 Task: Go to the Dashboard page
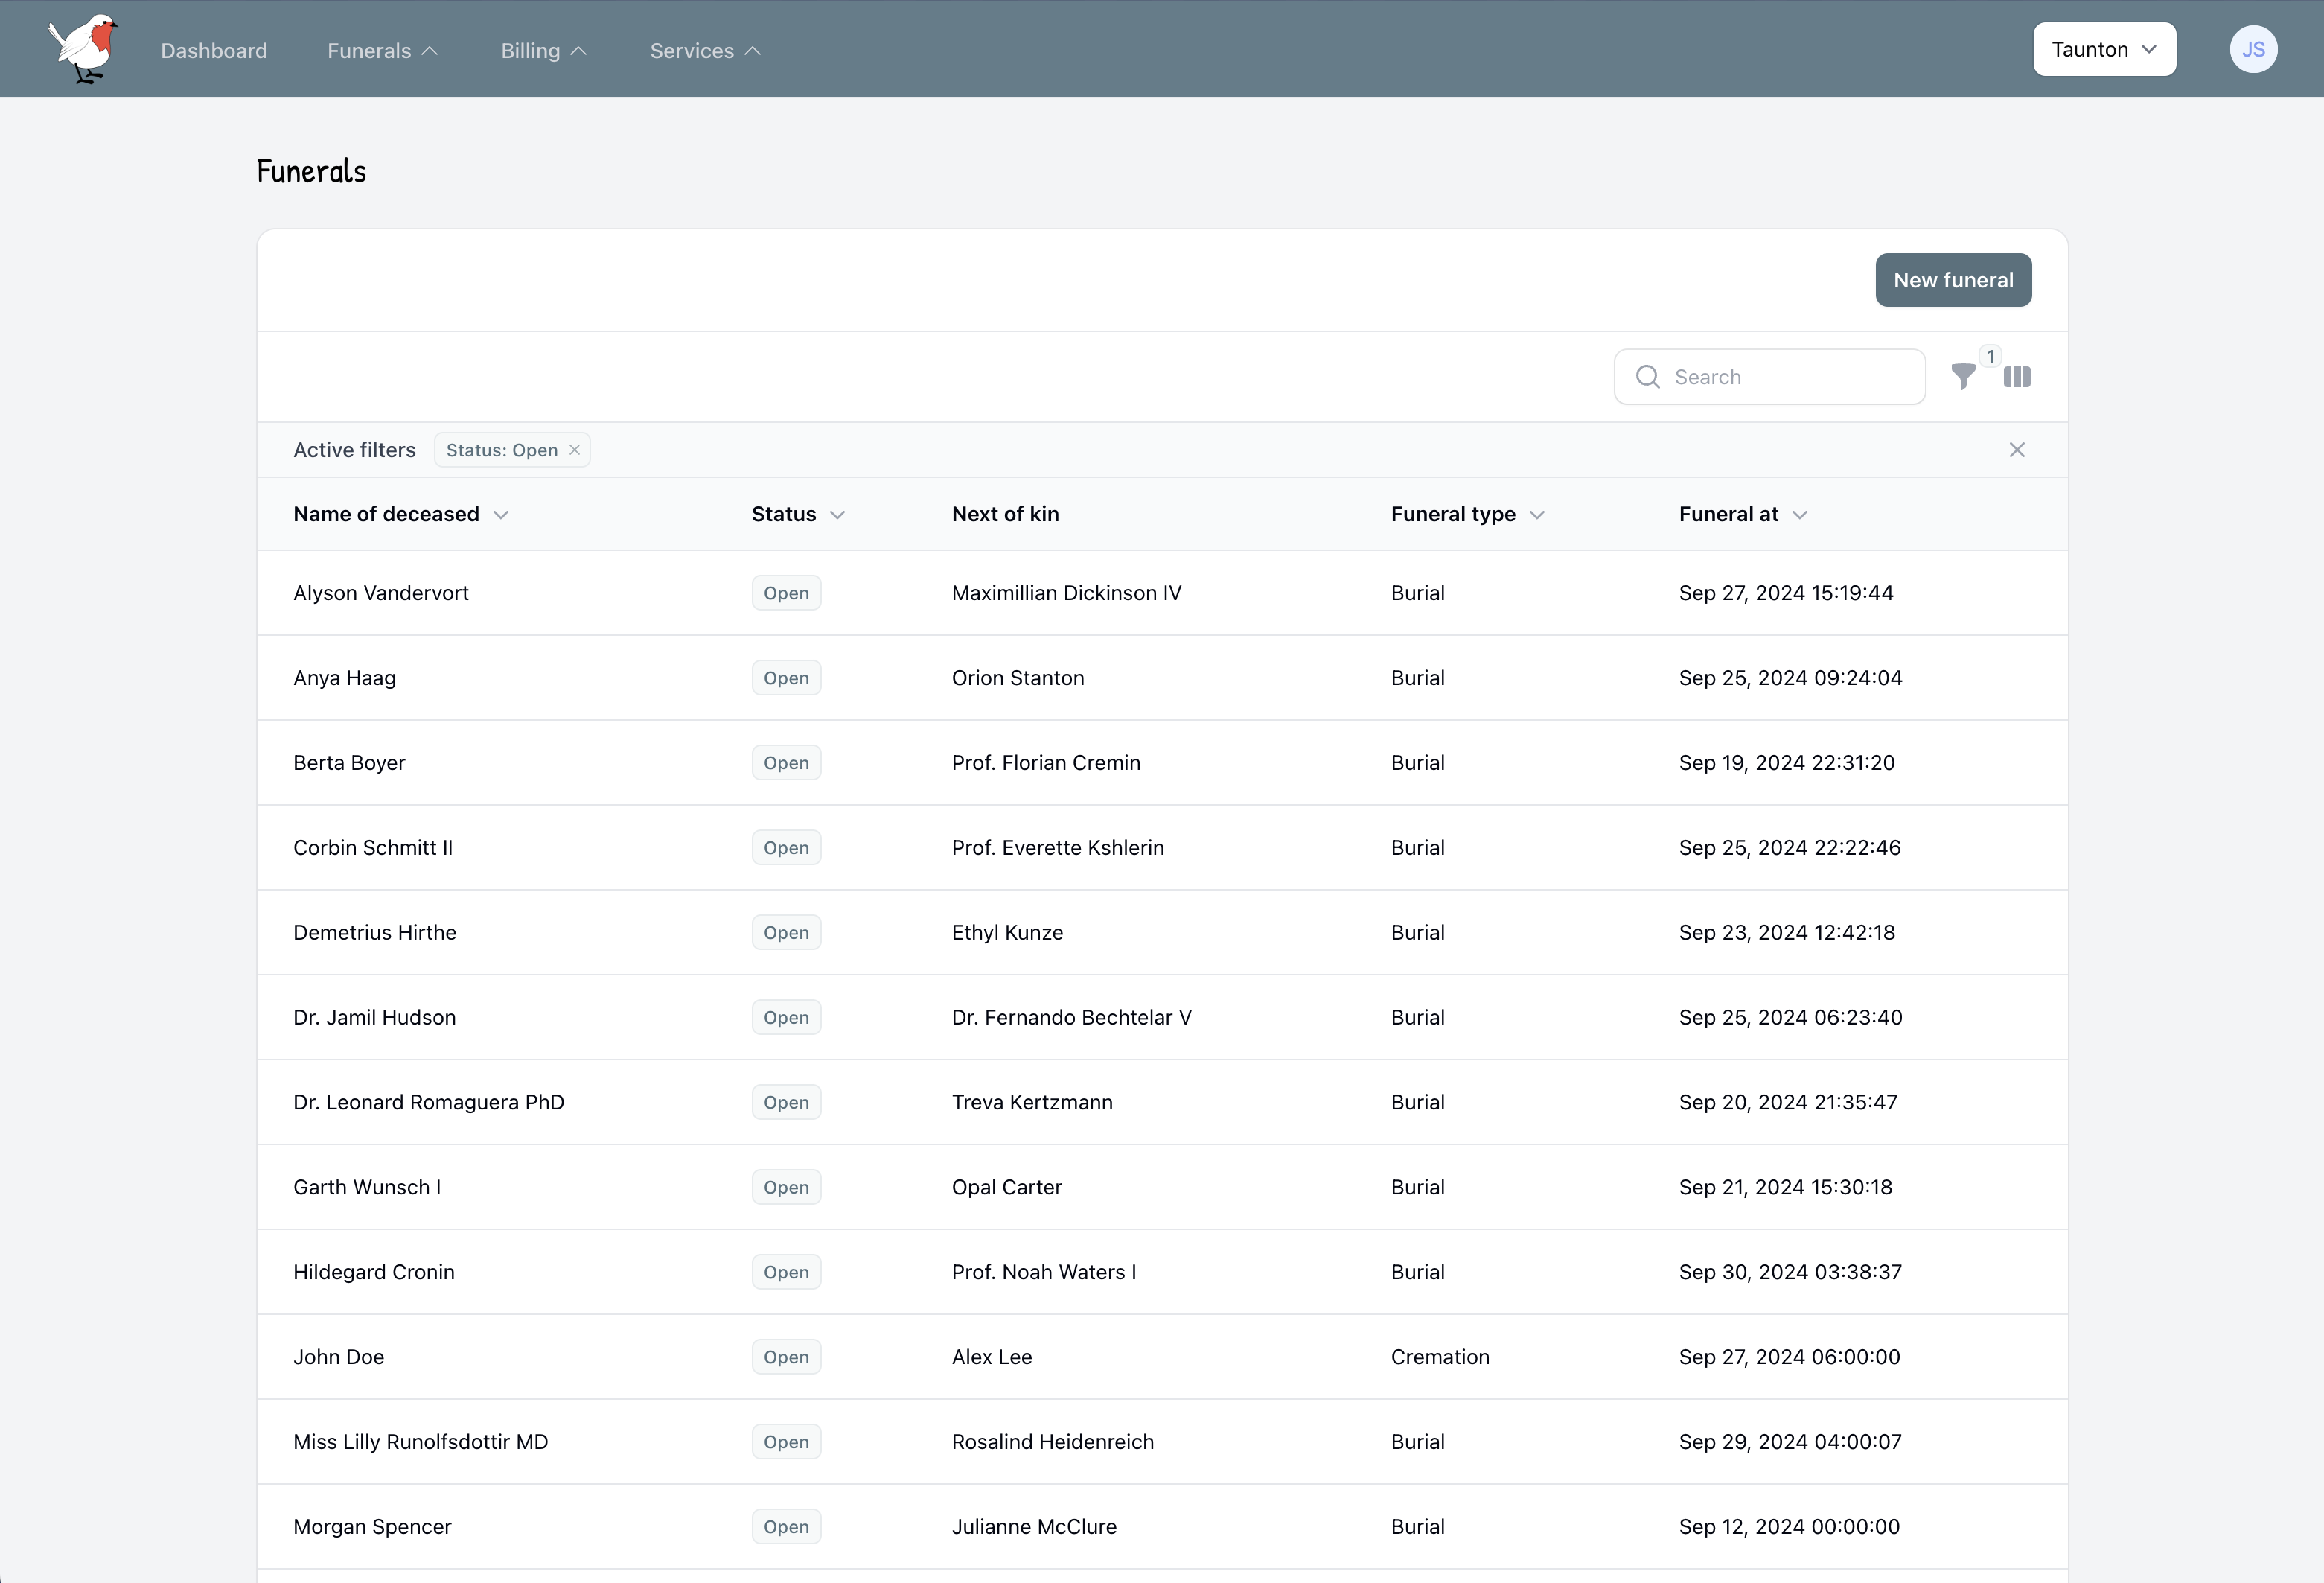pyautogui.click(x=214, y=50)
